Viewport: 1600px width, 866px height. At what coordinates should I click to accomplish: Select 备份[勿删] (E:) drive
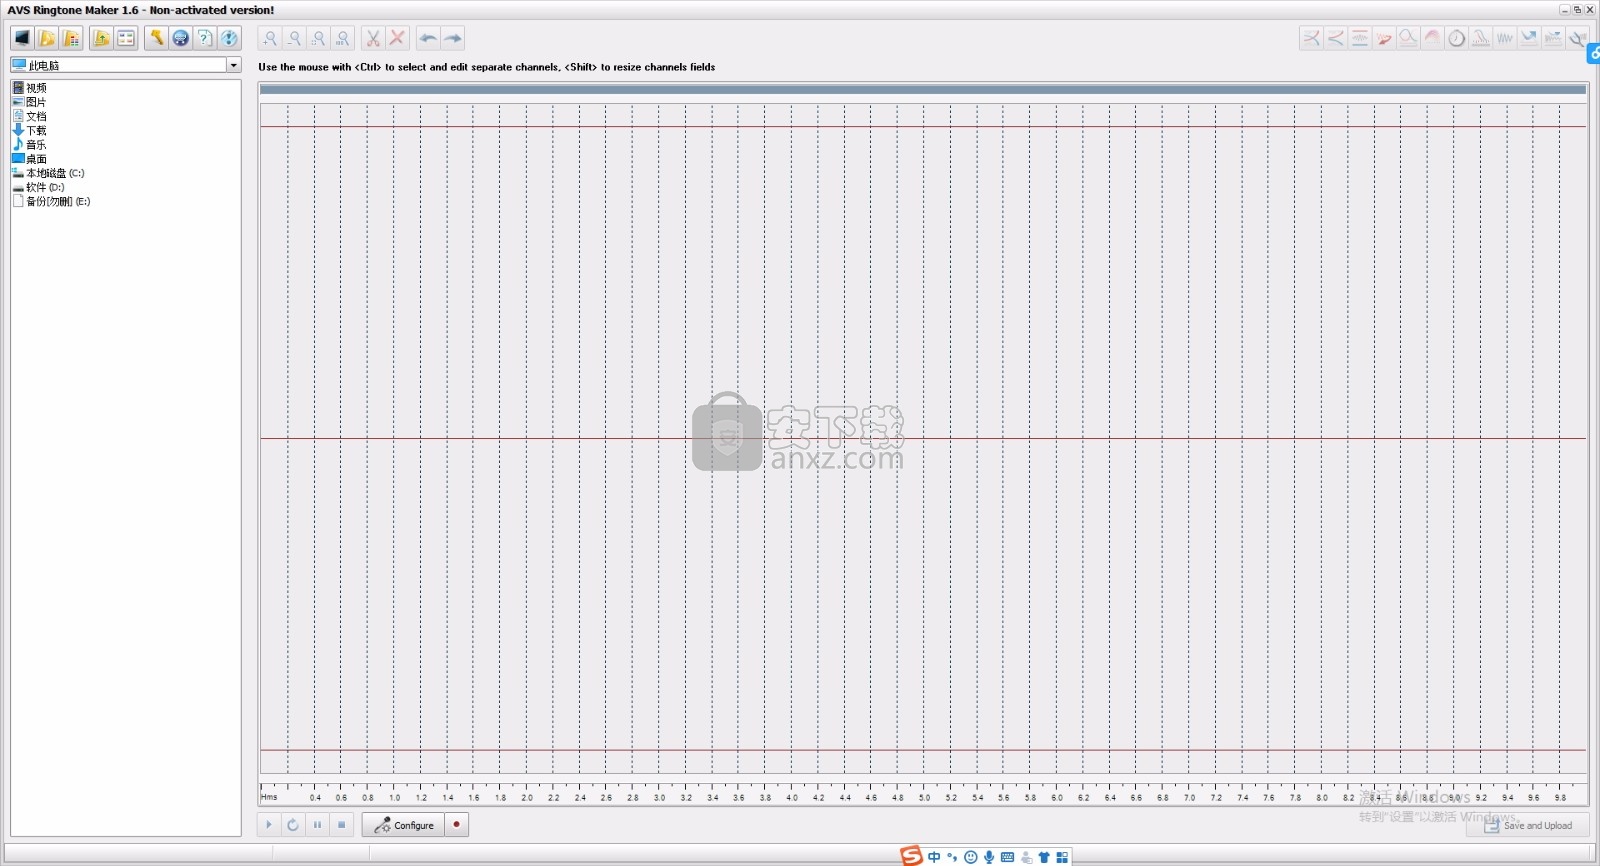click(51, 201)
